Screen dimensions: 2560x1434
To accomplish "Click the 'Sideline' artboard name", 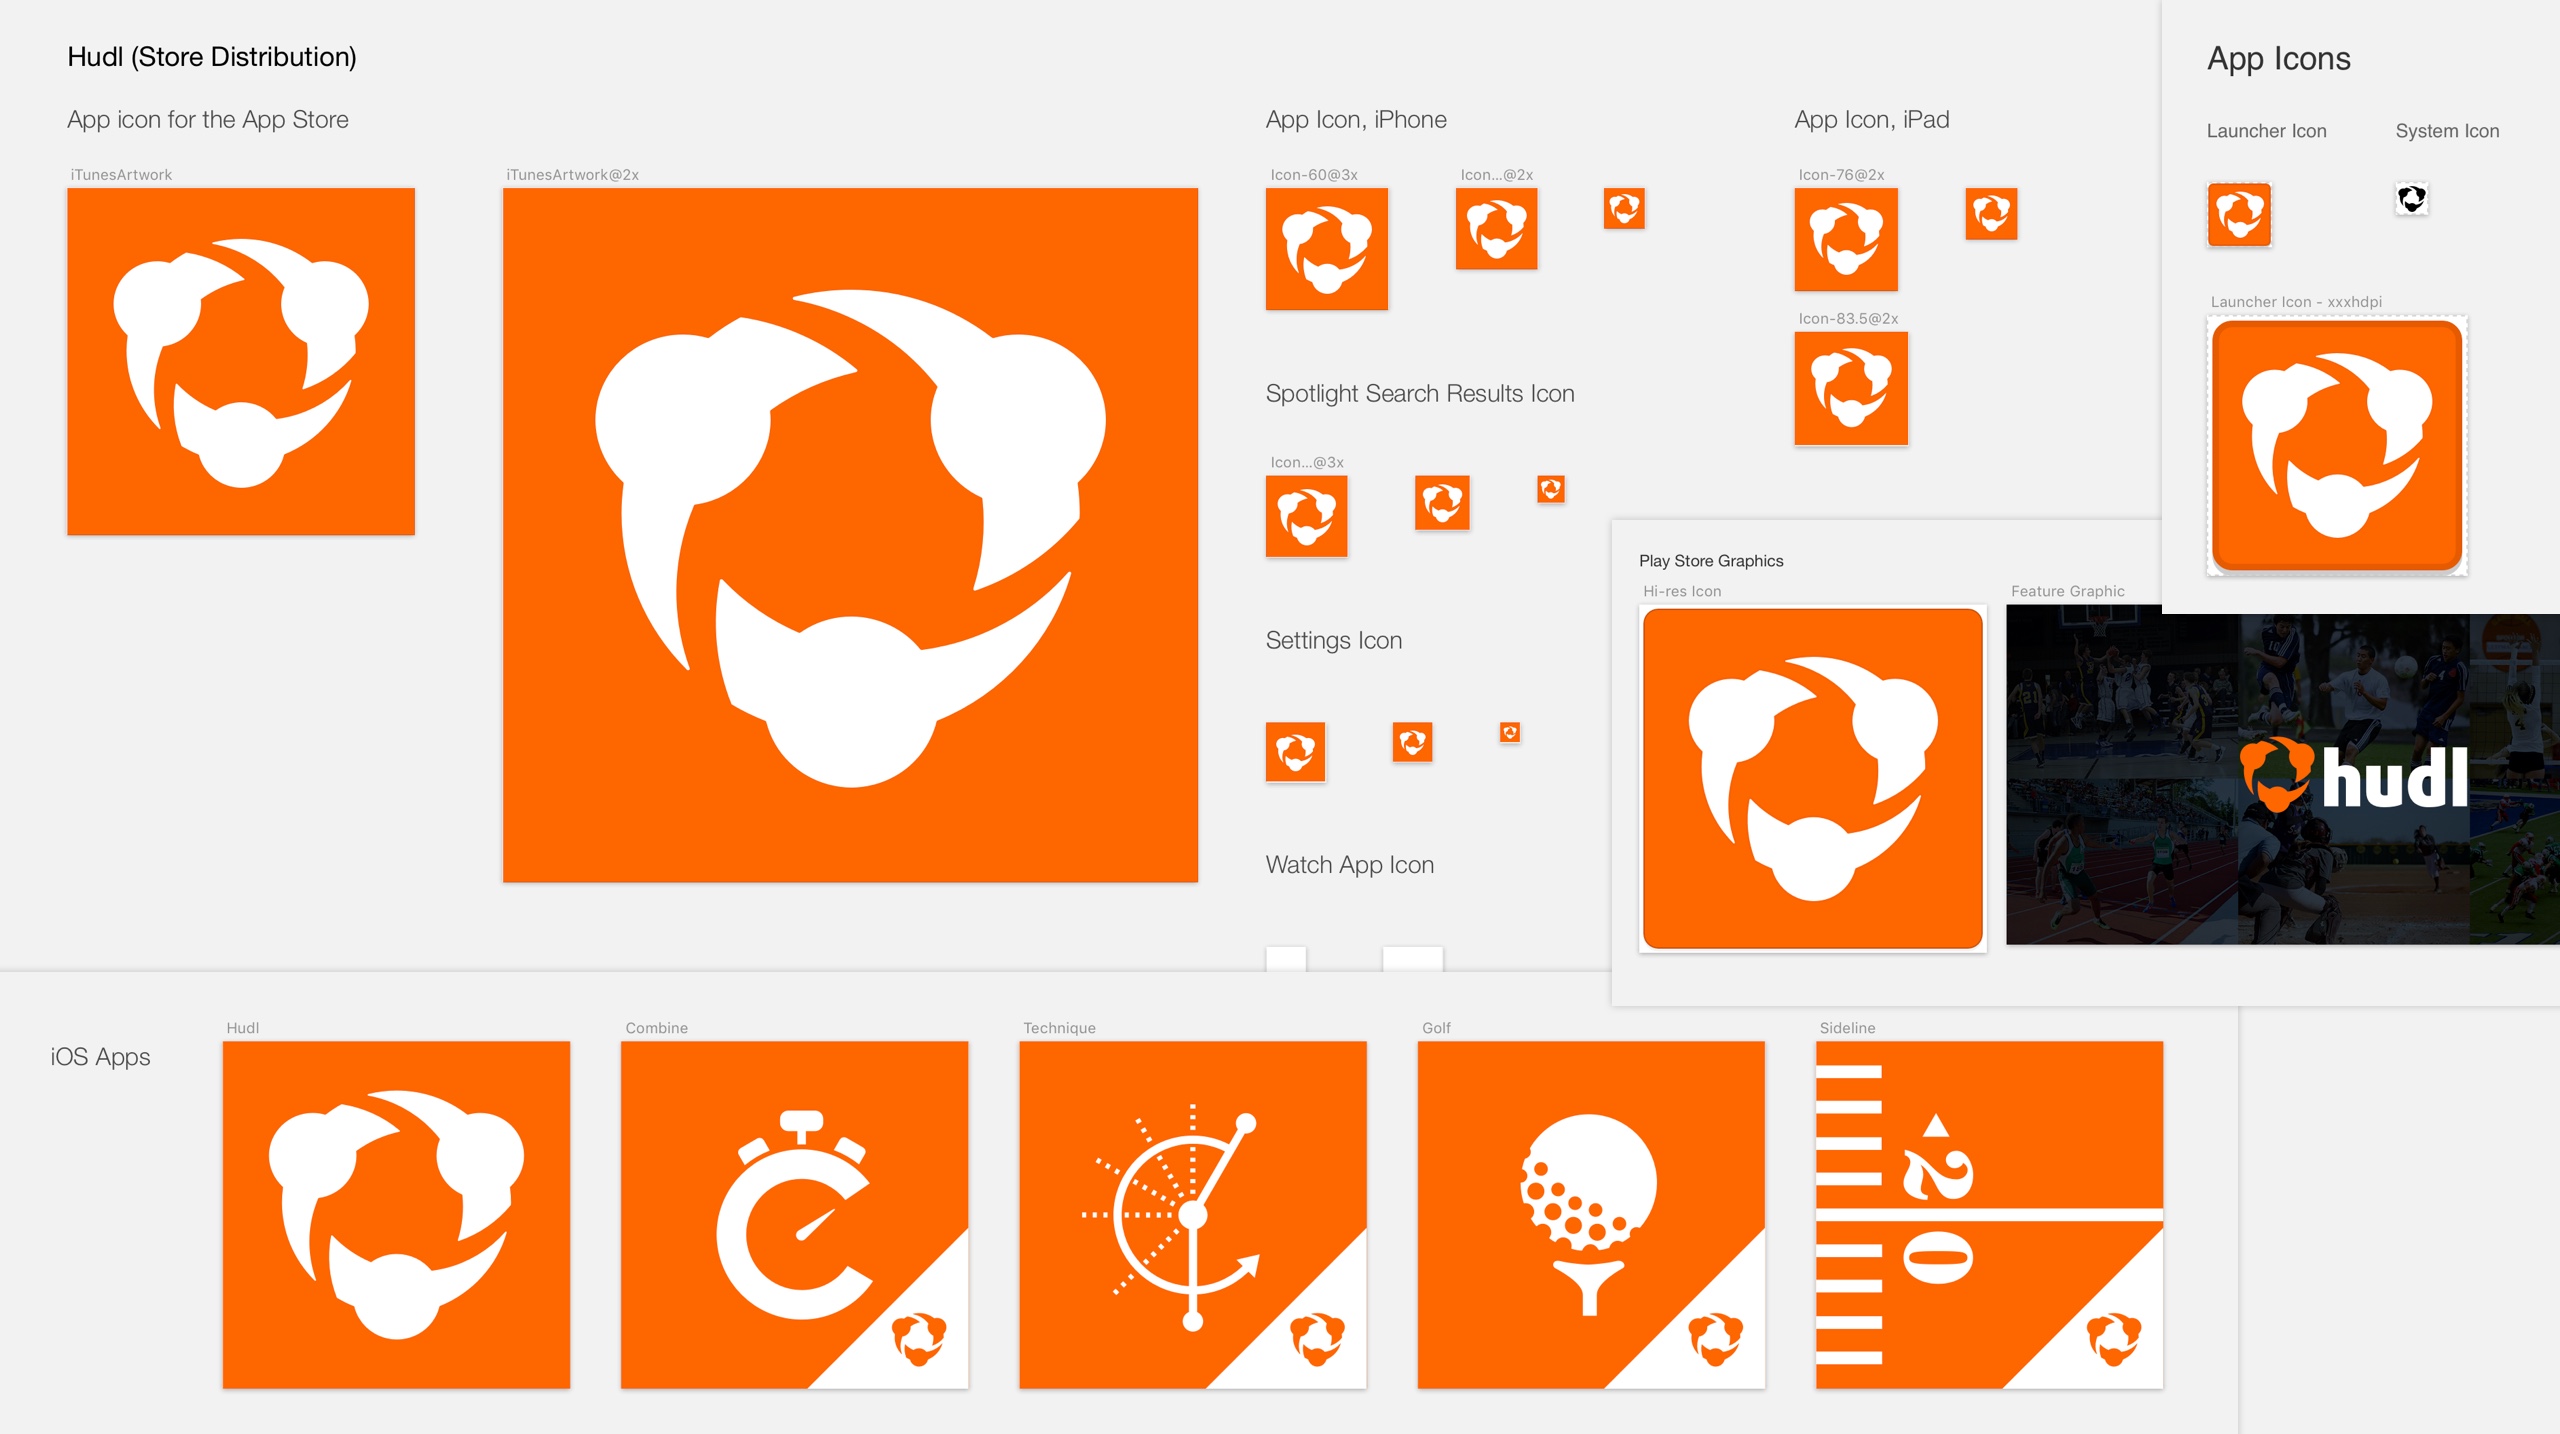I will click(1847, 1028).
